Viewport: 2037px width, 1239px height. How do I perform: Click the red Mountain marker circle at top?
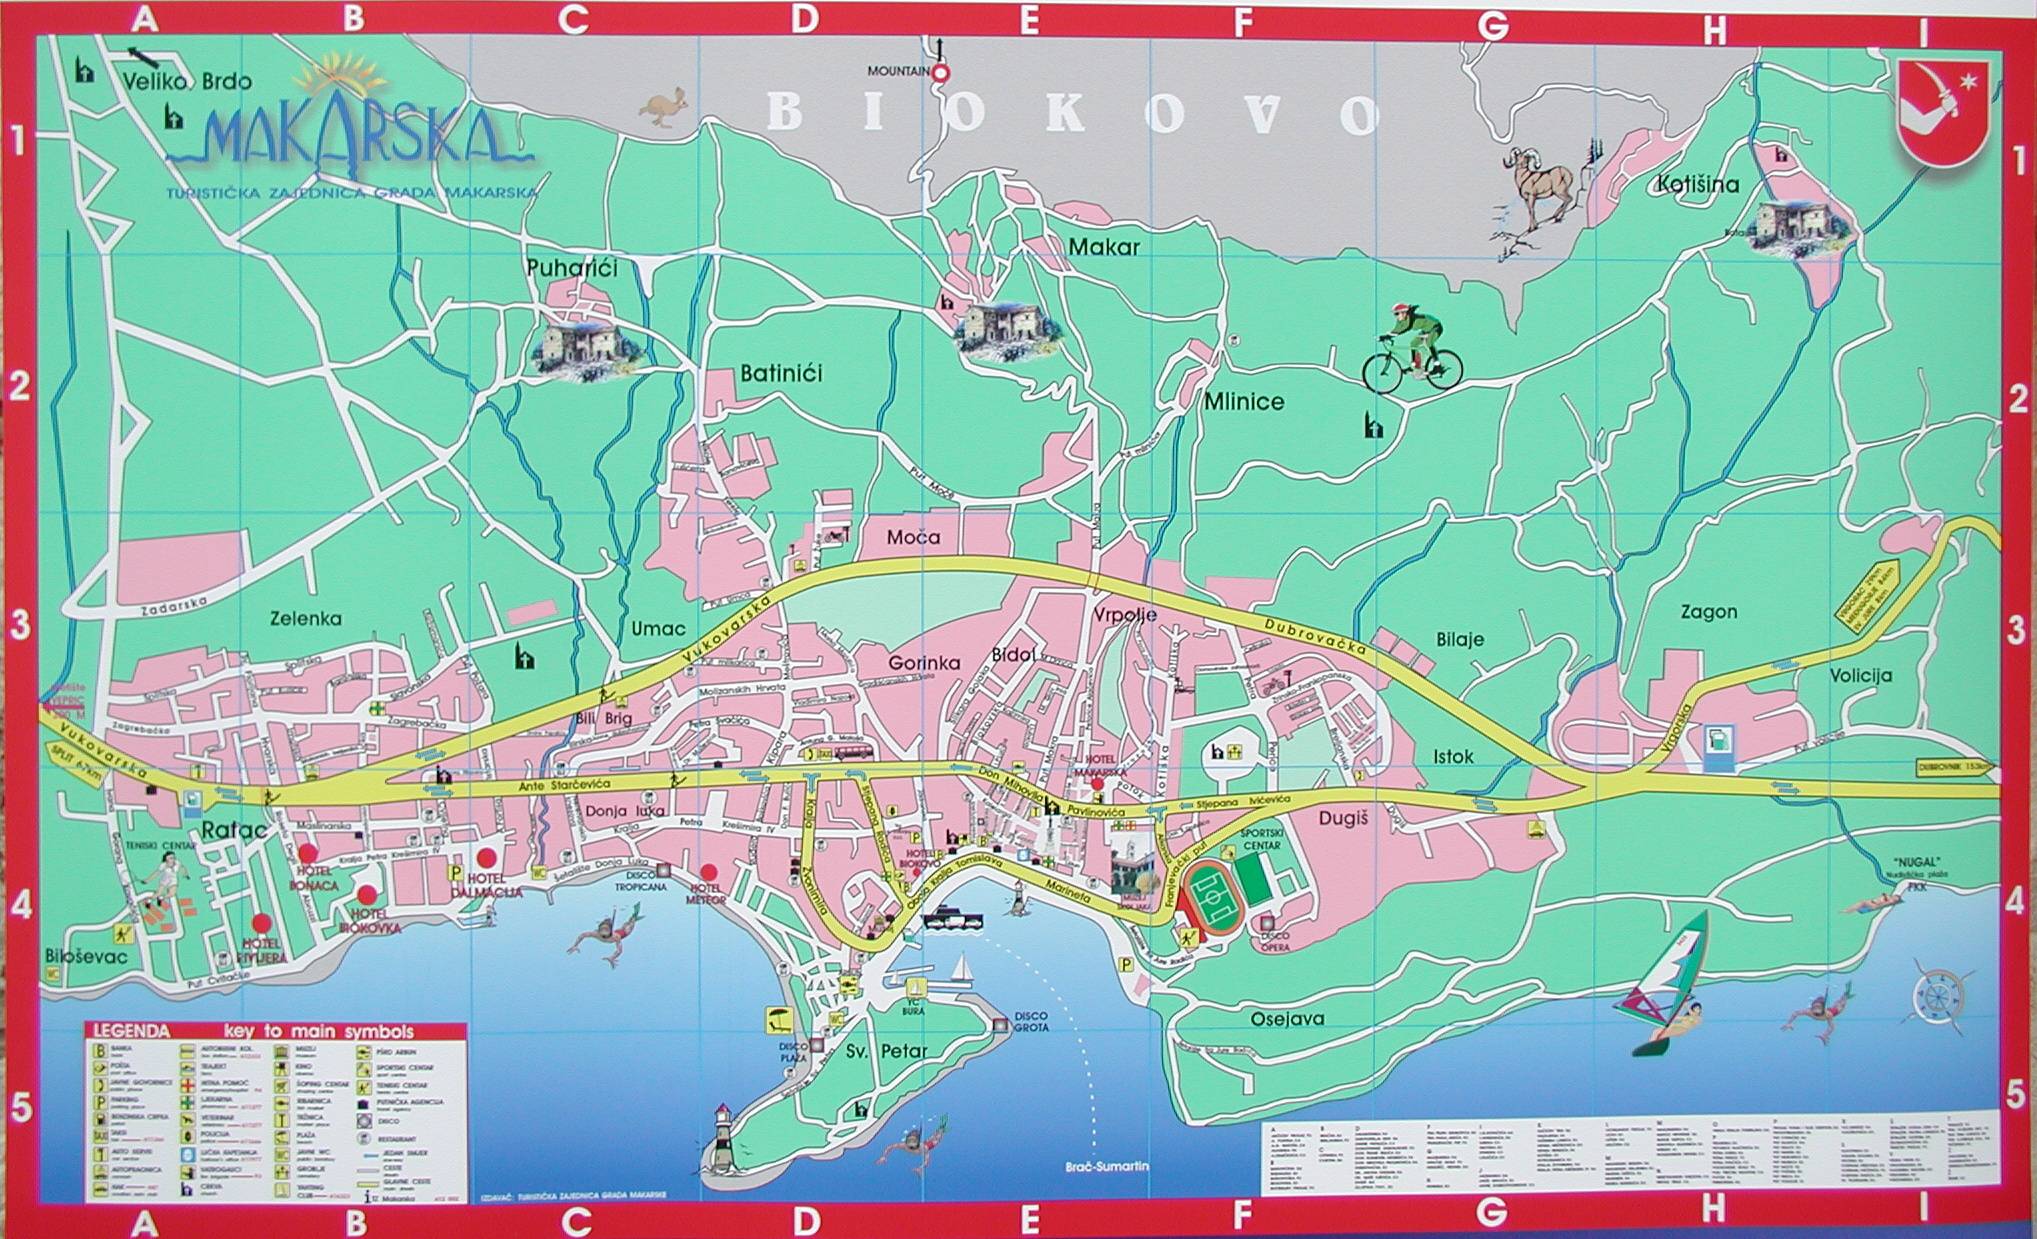(x=941, y=72)
